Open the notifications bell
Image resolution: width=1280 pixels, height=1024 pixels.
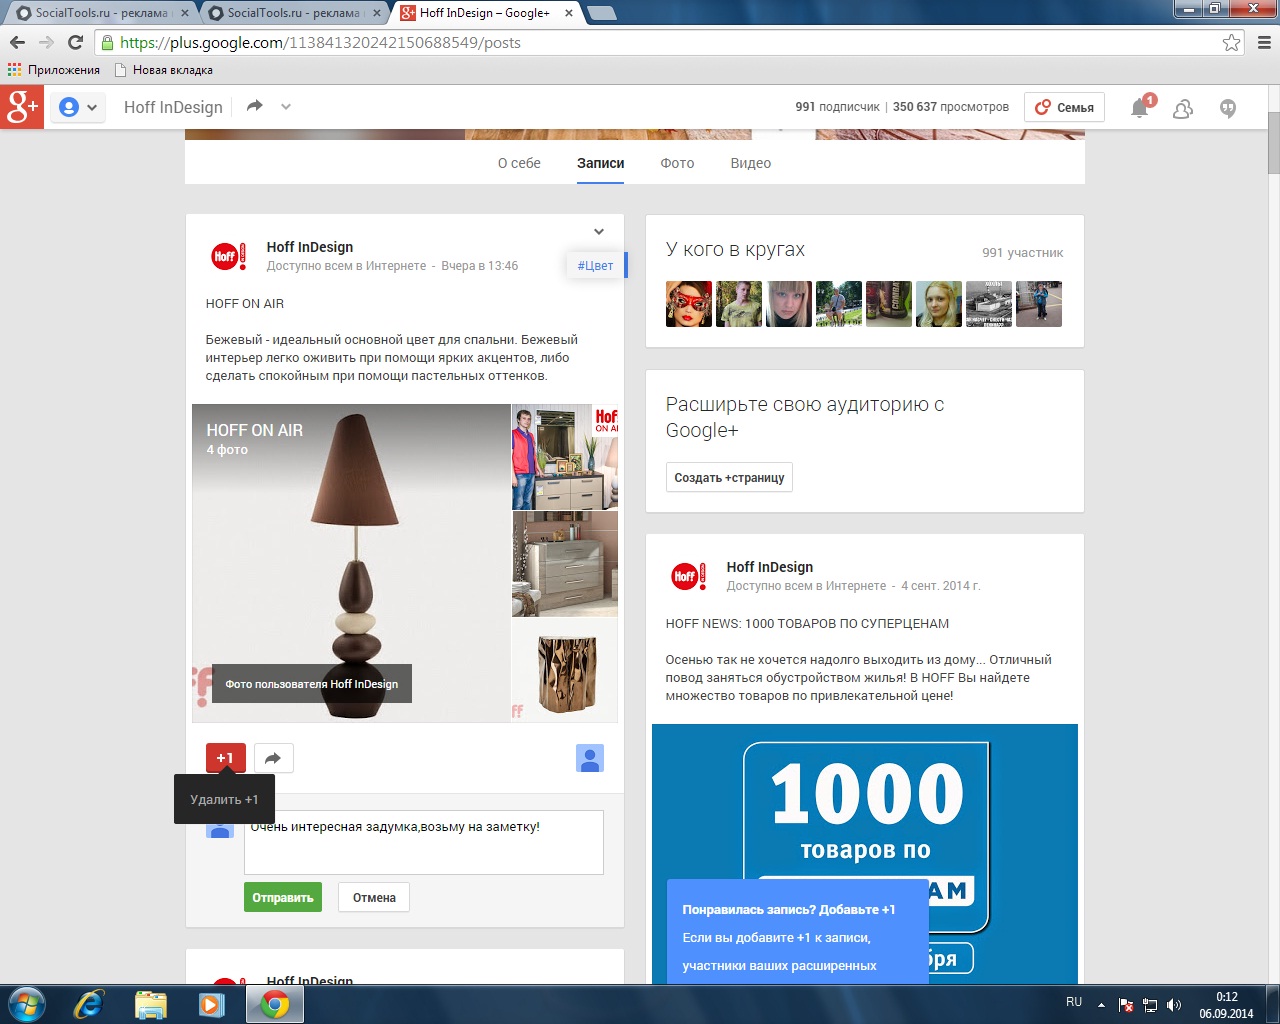point(1140,107)
